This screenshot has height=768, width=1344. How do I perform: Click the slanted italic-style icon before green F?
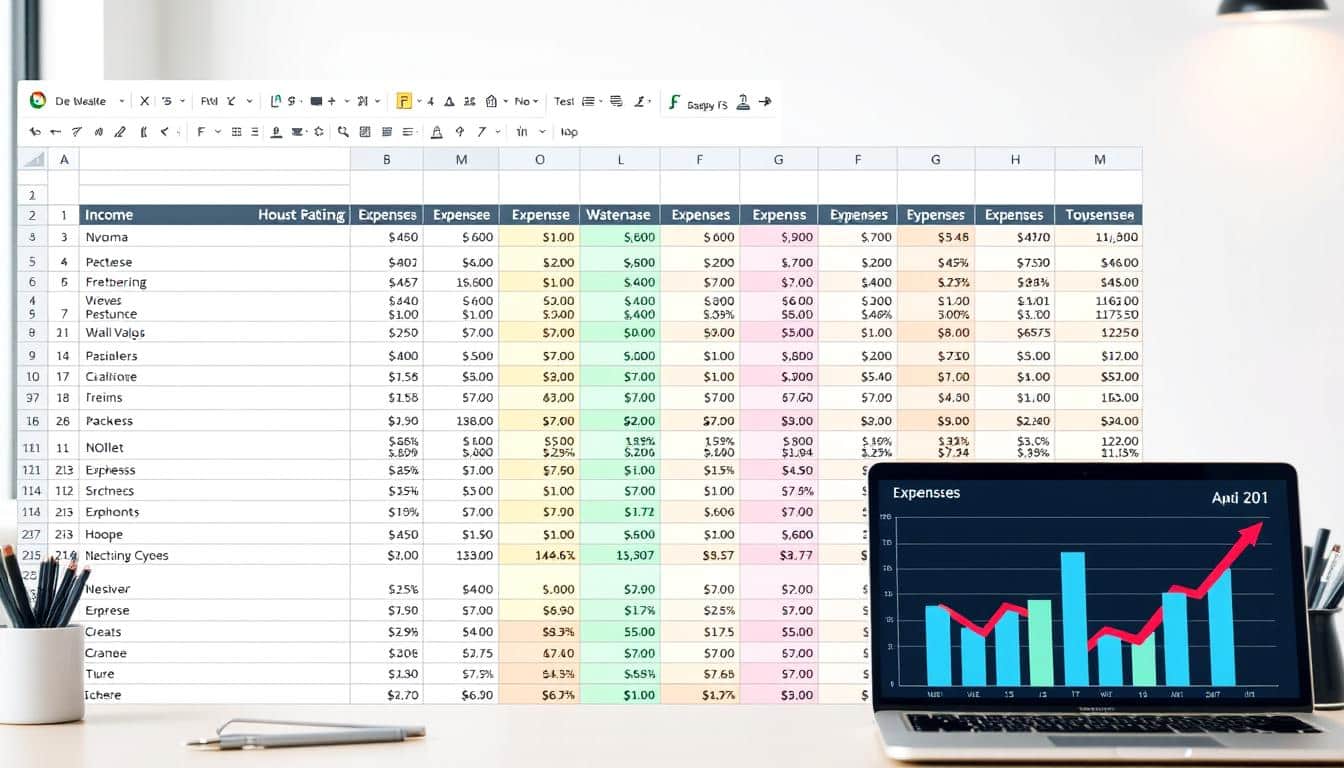(x=640, y=101)
